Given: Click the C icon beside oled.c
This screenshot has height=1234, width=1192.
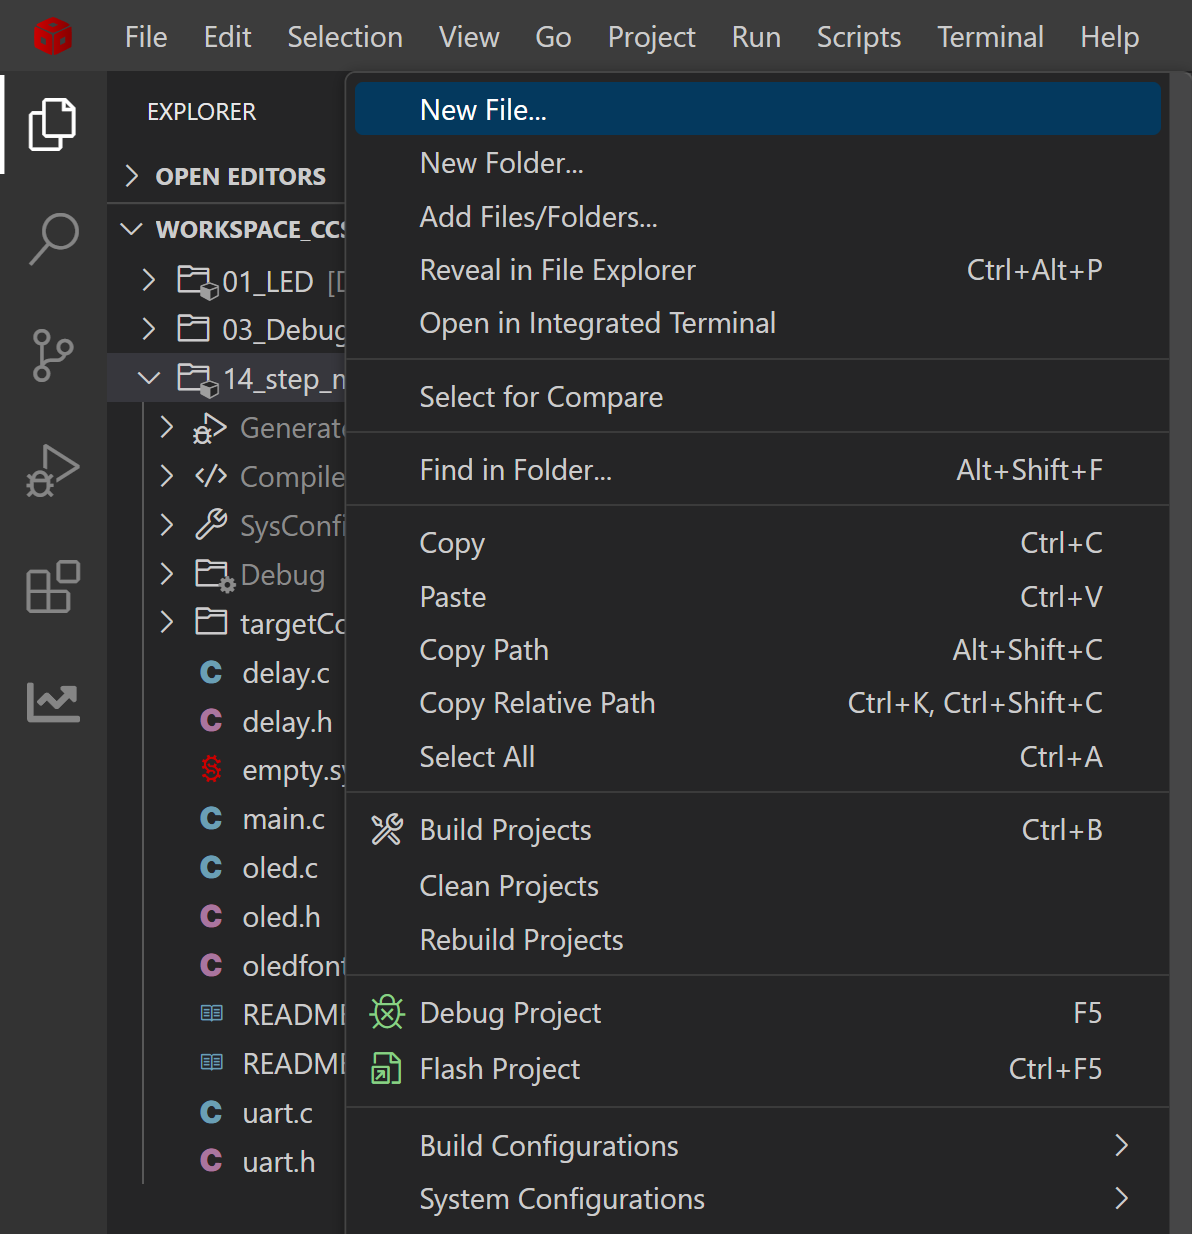Looking at the screenshot, I should pyautogui.click(x=211, y=868).
